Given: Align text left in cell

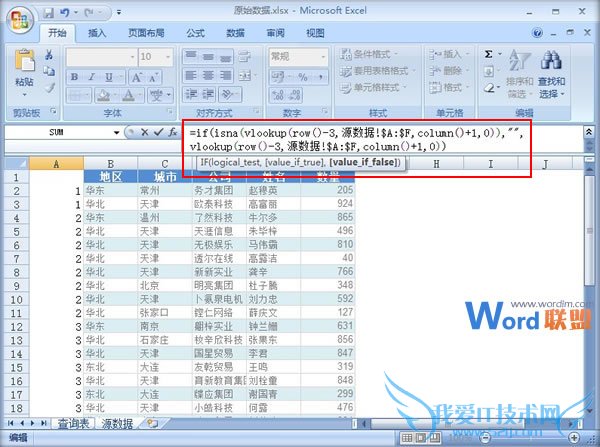Looking at the screenshot, I should [x=191, y=76].
